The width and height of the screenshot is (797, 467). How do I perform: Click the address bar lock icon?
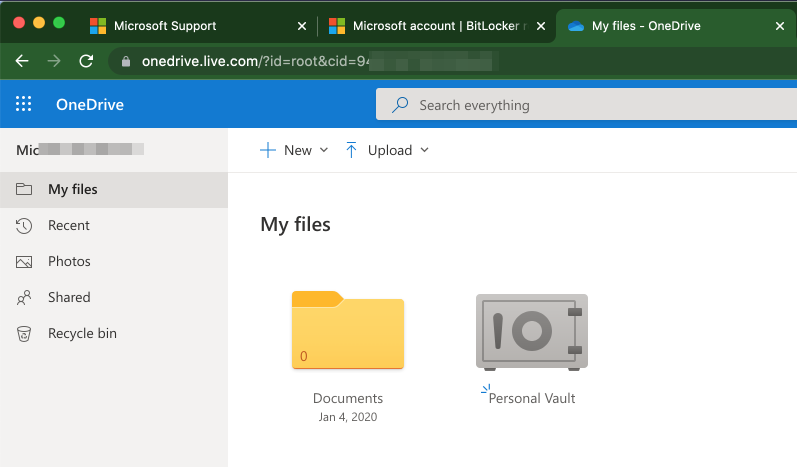(x=126, y=62)
